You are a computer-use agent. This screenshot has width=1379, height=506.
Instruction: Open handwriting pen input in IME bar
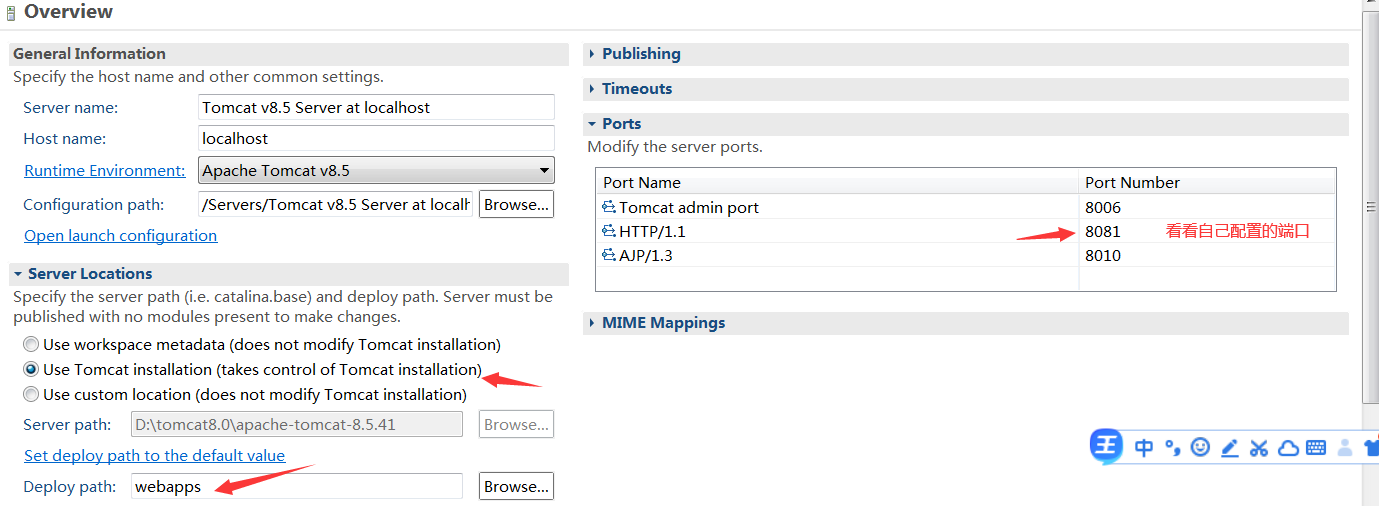click(x=1229, y=448)
